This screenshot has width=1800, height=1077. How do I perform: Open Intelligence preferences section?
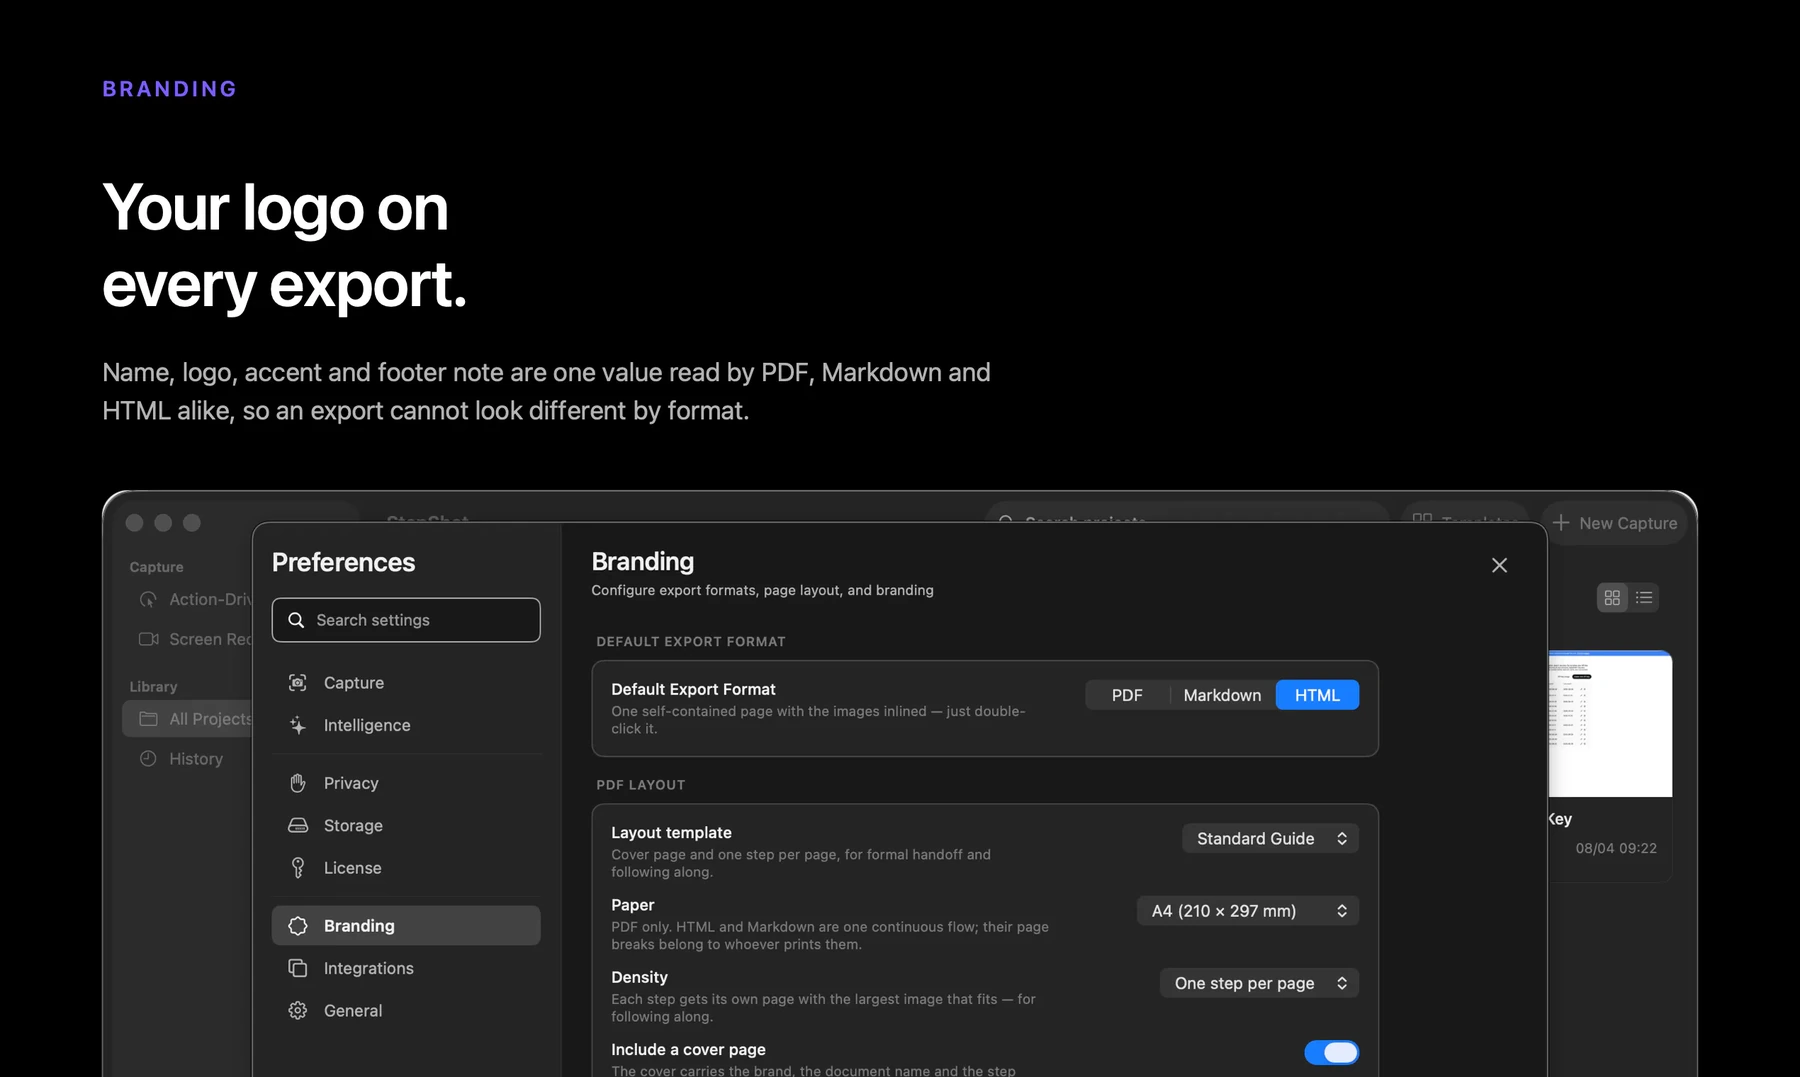pos(405,725)
